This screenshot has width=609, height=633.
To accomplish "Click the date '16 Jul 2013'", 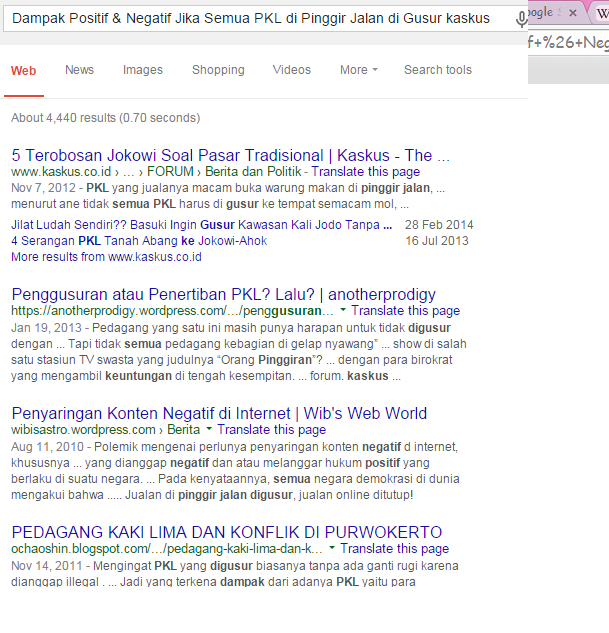I will pos(437,241).
